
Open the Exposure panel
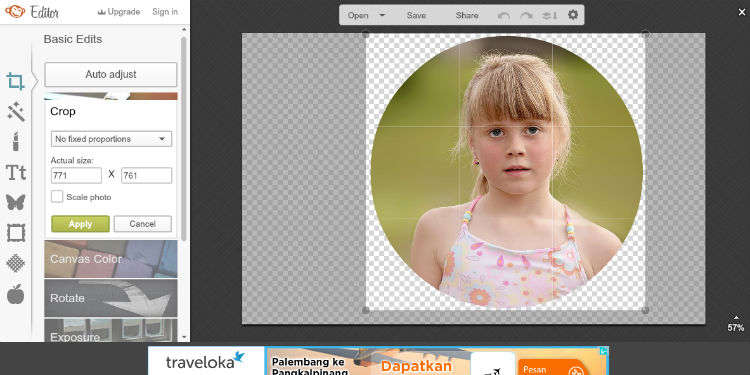click(110, 331)
